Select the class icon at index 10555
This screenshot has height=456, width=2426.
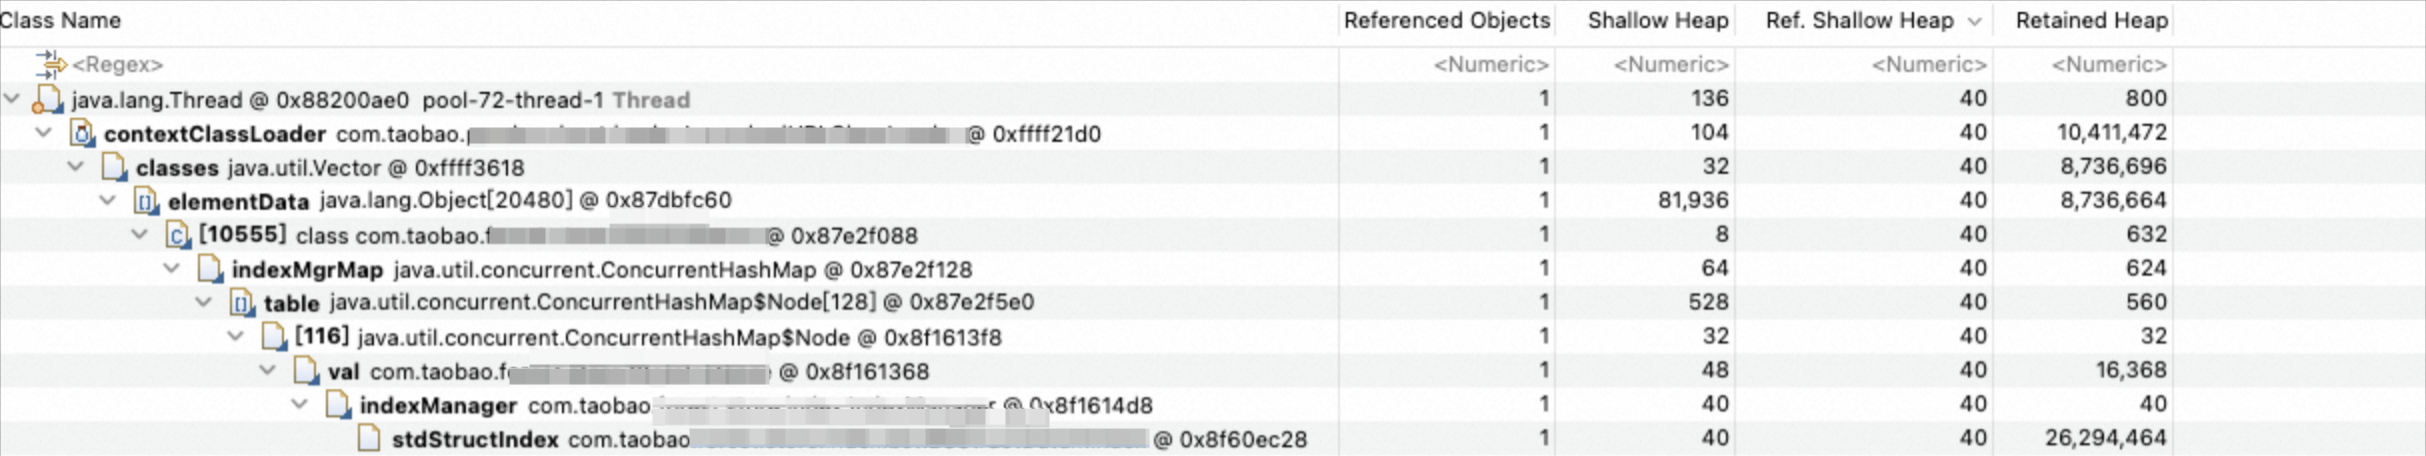point(178,235)
